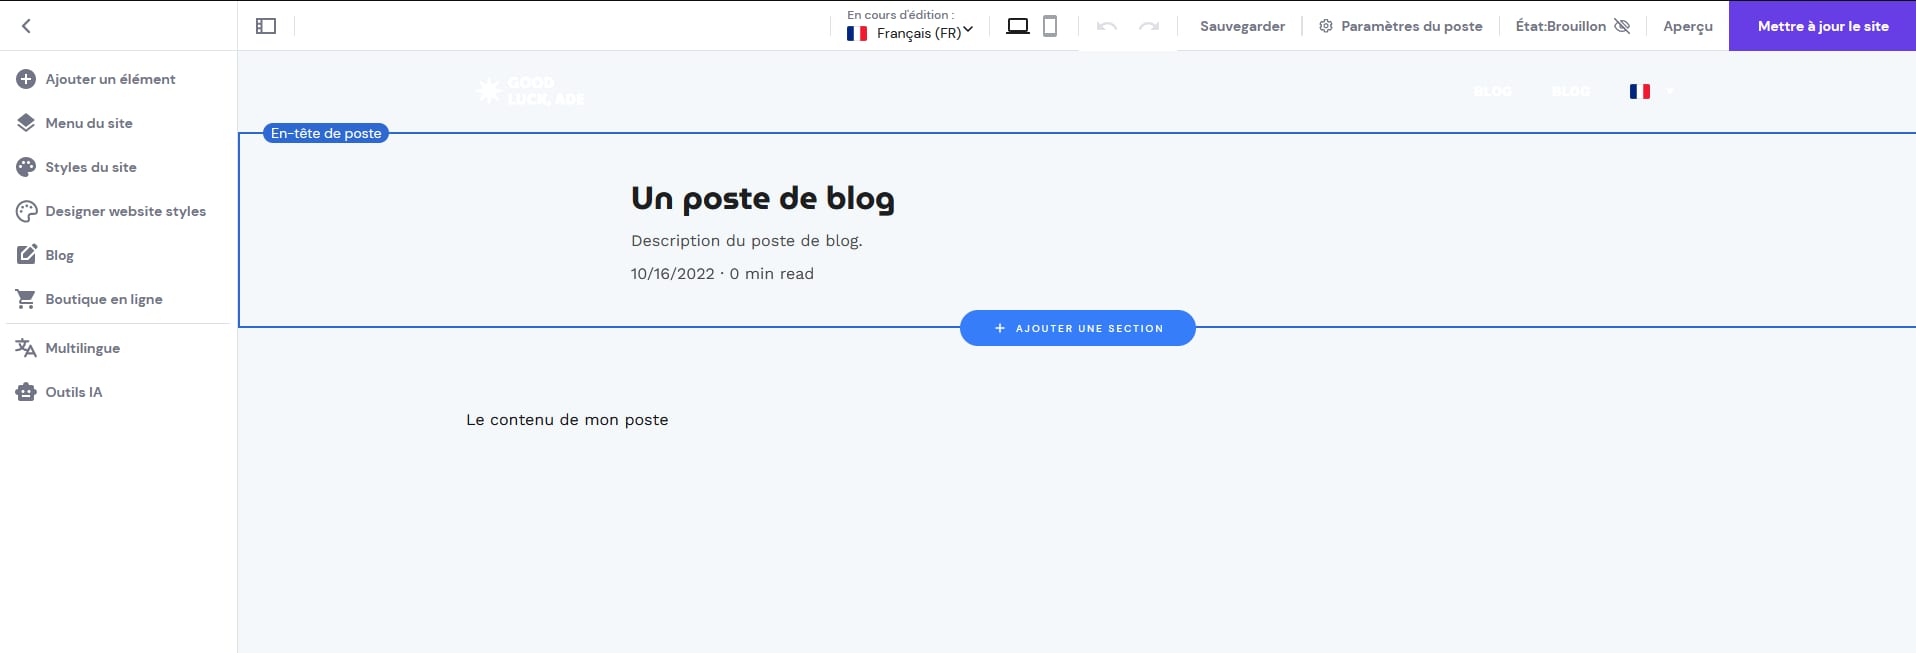Click the back arrow icon
Screen dimensions: 1916x653
(27, 26)
